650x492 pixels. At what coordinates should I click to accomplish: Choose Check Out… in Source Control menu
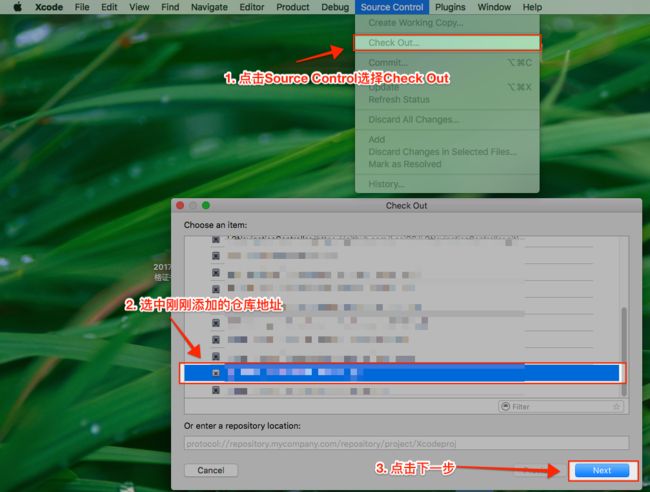[x=447, y=43]
